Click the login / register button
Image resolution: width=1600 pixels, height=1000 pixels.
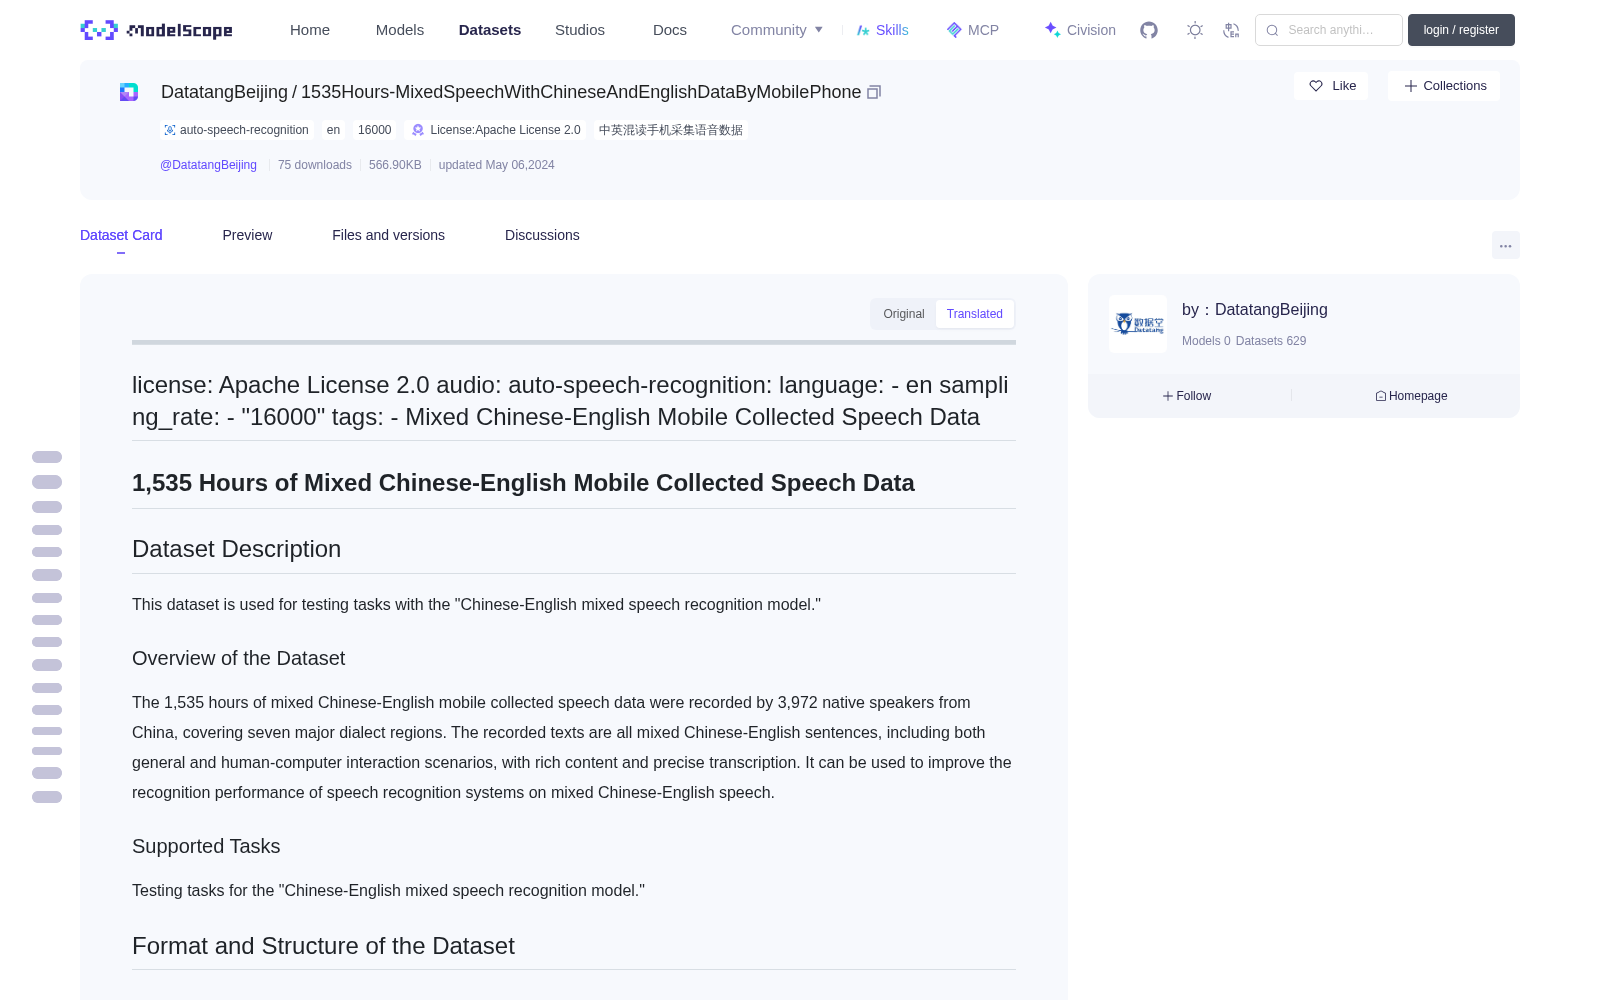[x=1461, y=30]
